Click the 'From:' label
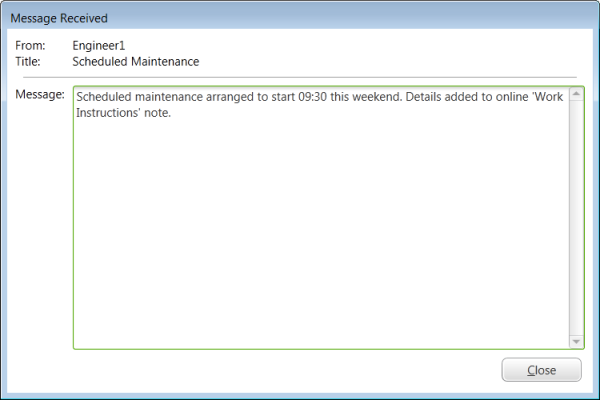This screenshot has width=600, height=400. pyautogui.click(x=31, y=46)
